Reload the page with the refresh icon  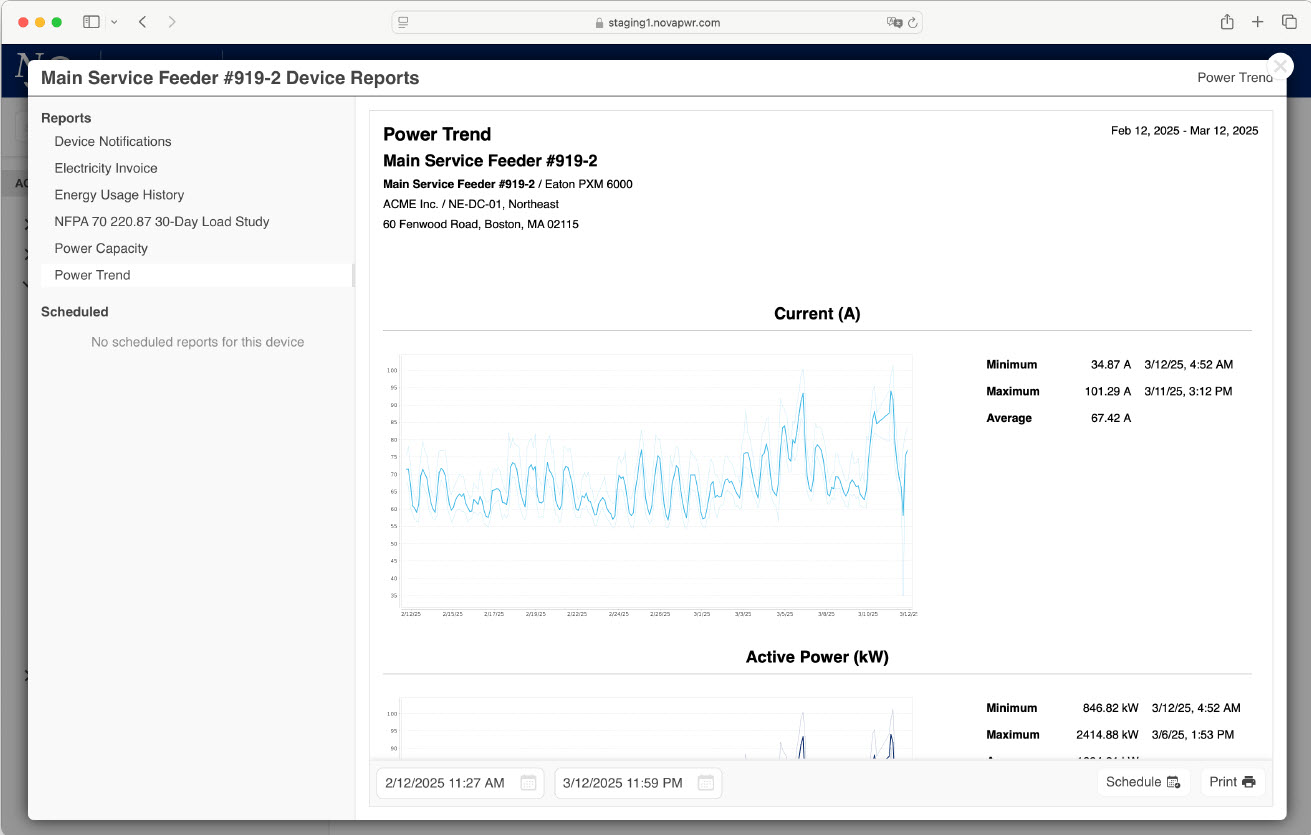tap(913, 22)
